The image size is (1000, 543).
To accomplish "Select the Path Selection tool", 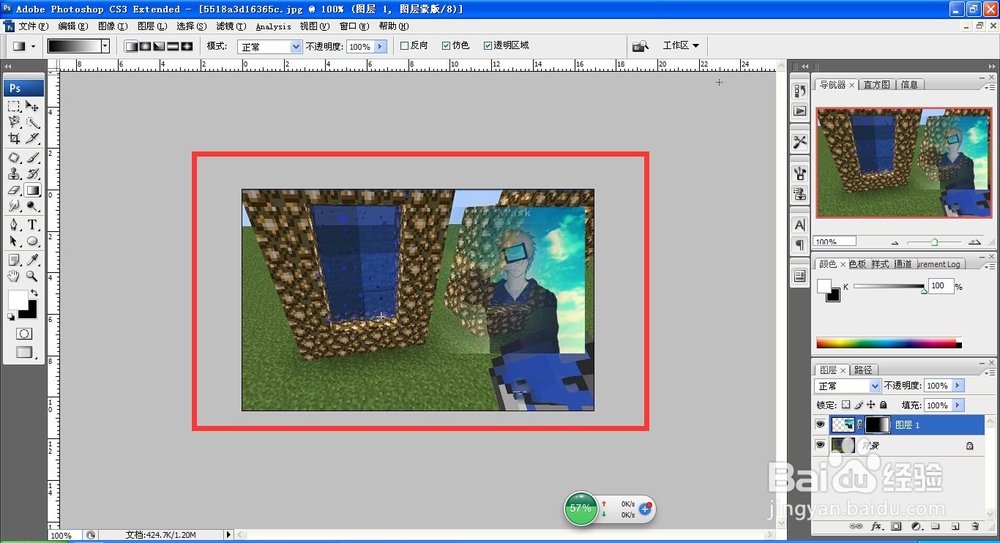I will [x=14, y=241].
